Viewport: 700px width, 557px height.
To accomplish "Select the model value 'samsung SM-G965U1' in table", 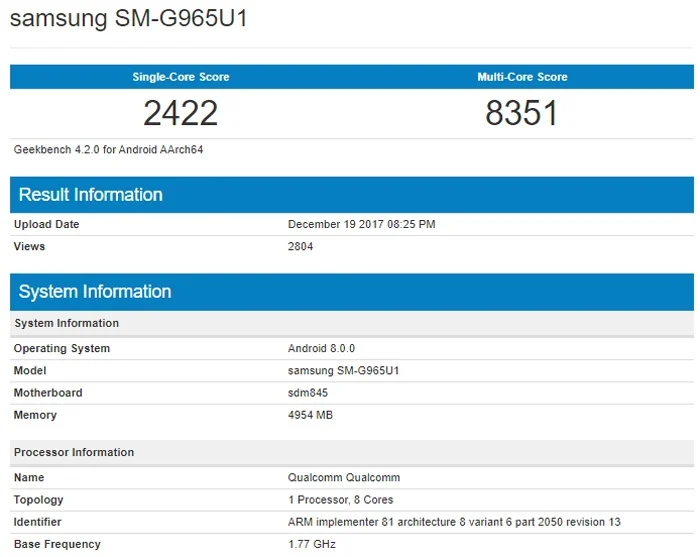I will [x=344, y=370].
